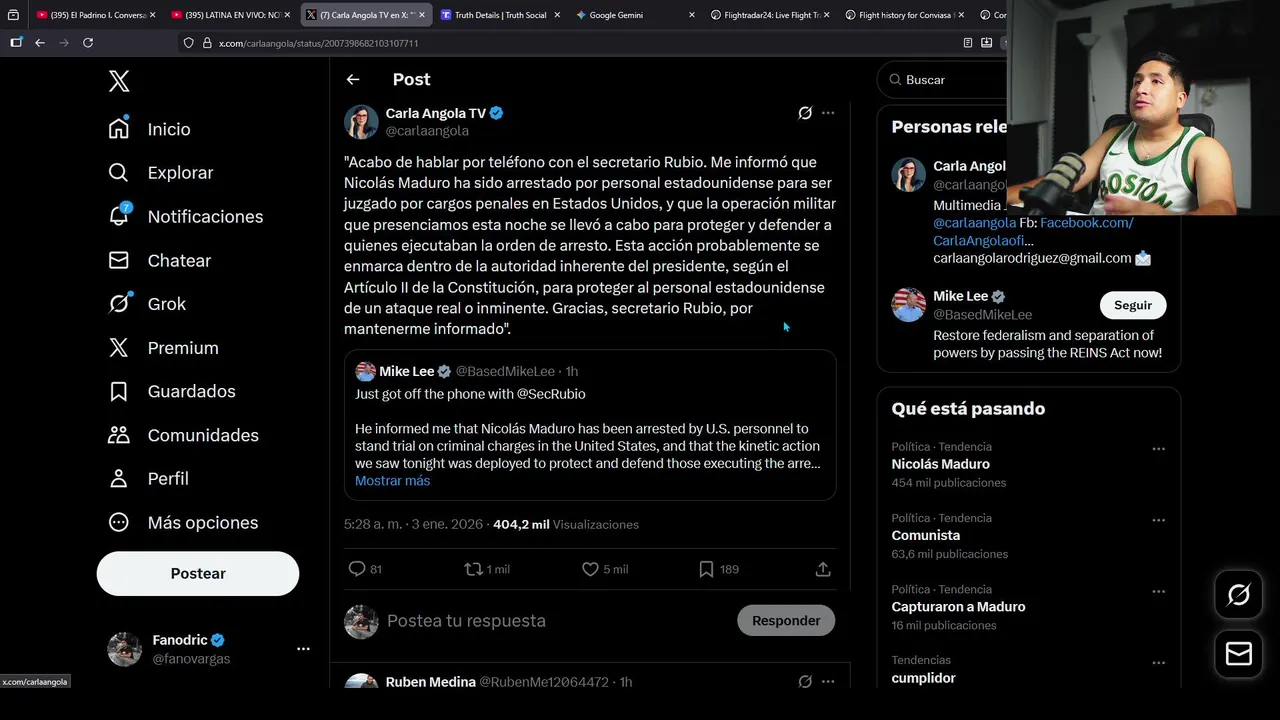Open Ruben Medina reply author name
The width and height of the screenshot is (1280, 720).
pos(430,682)
